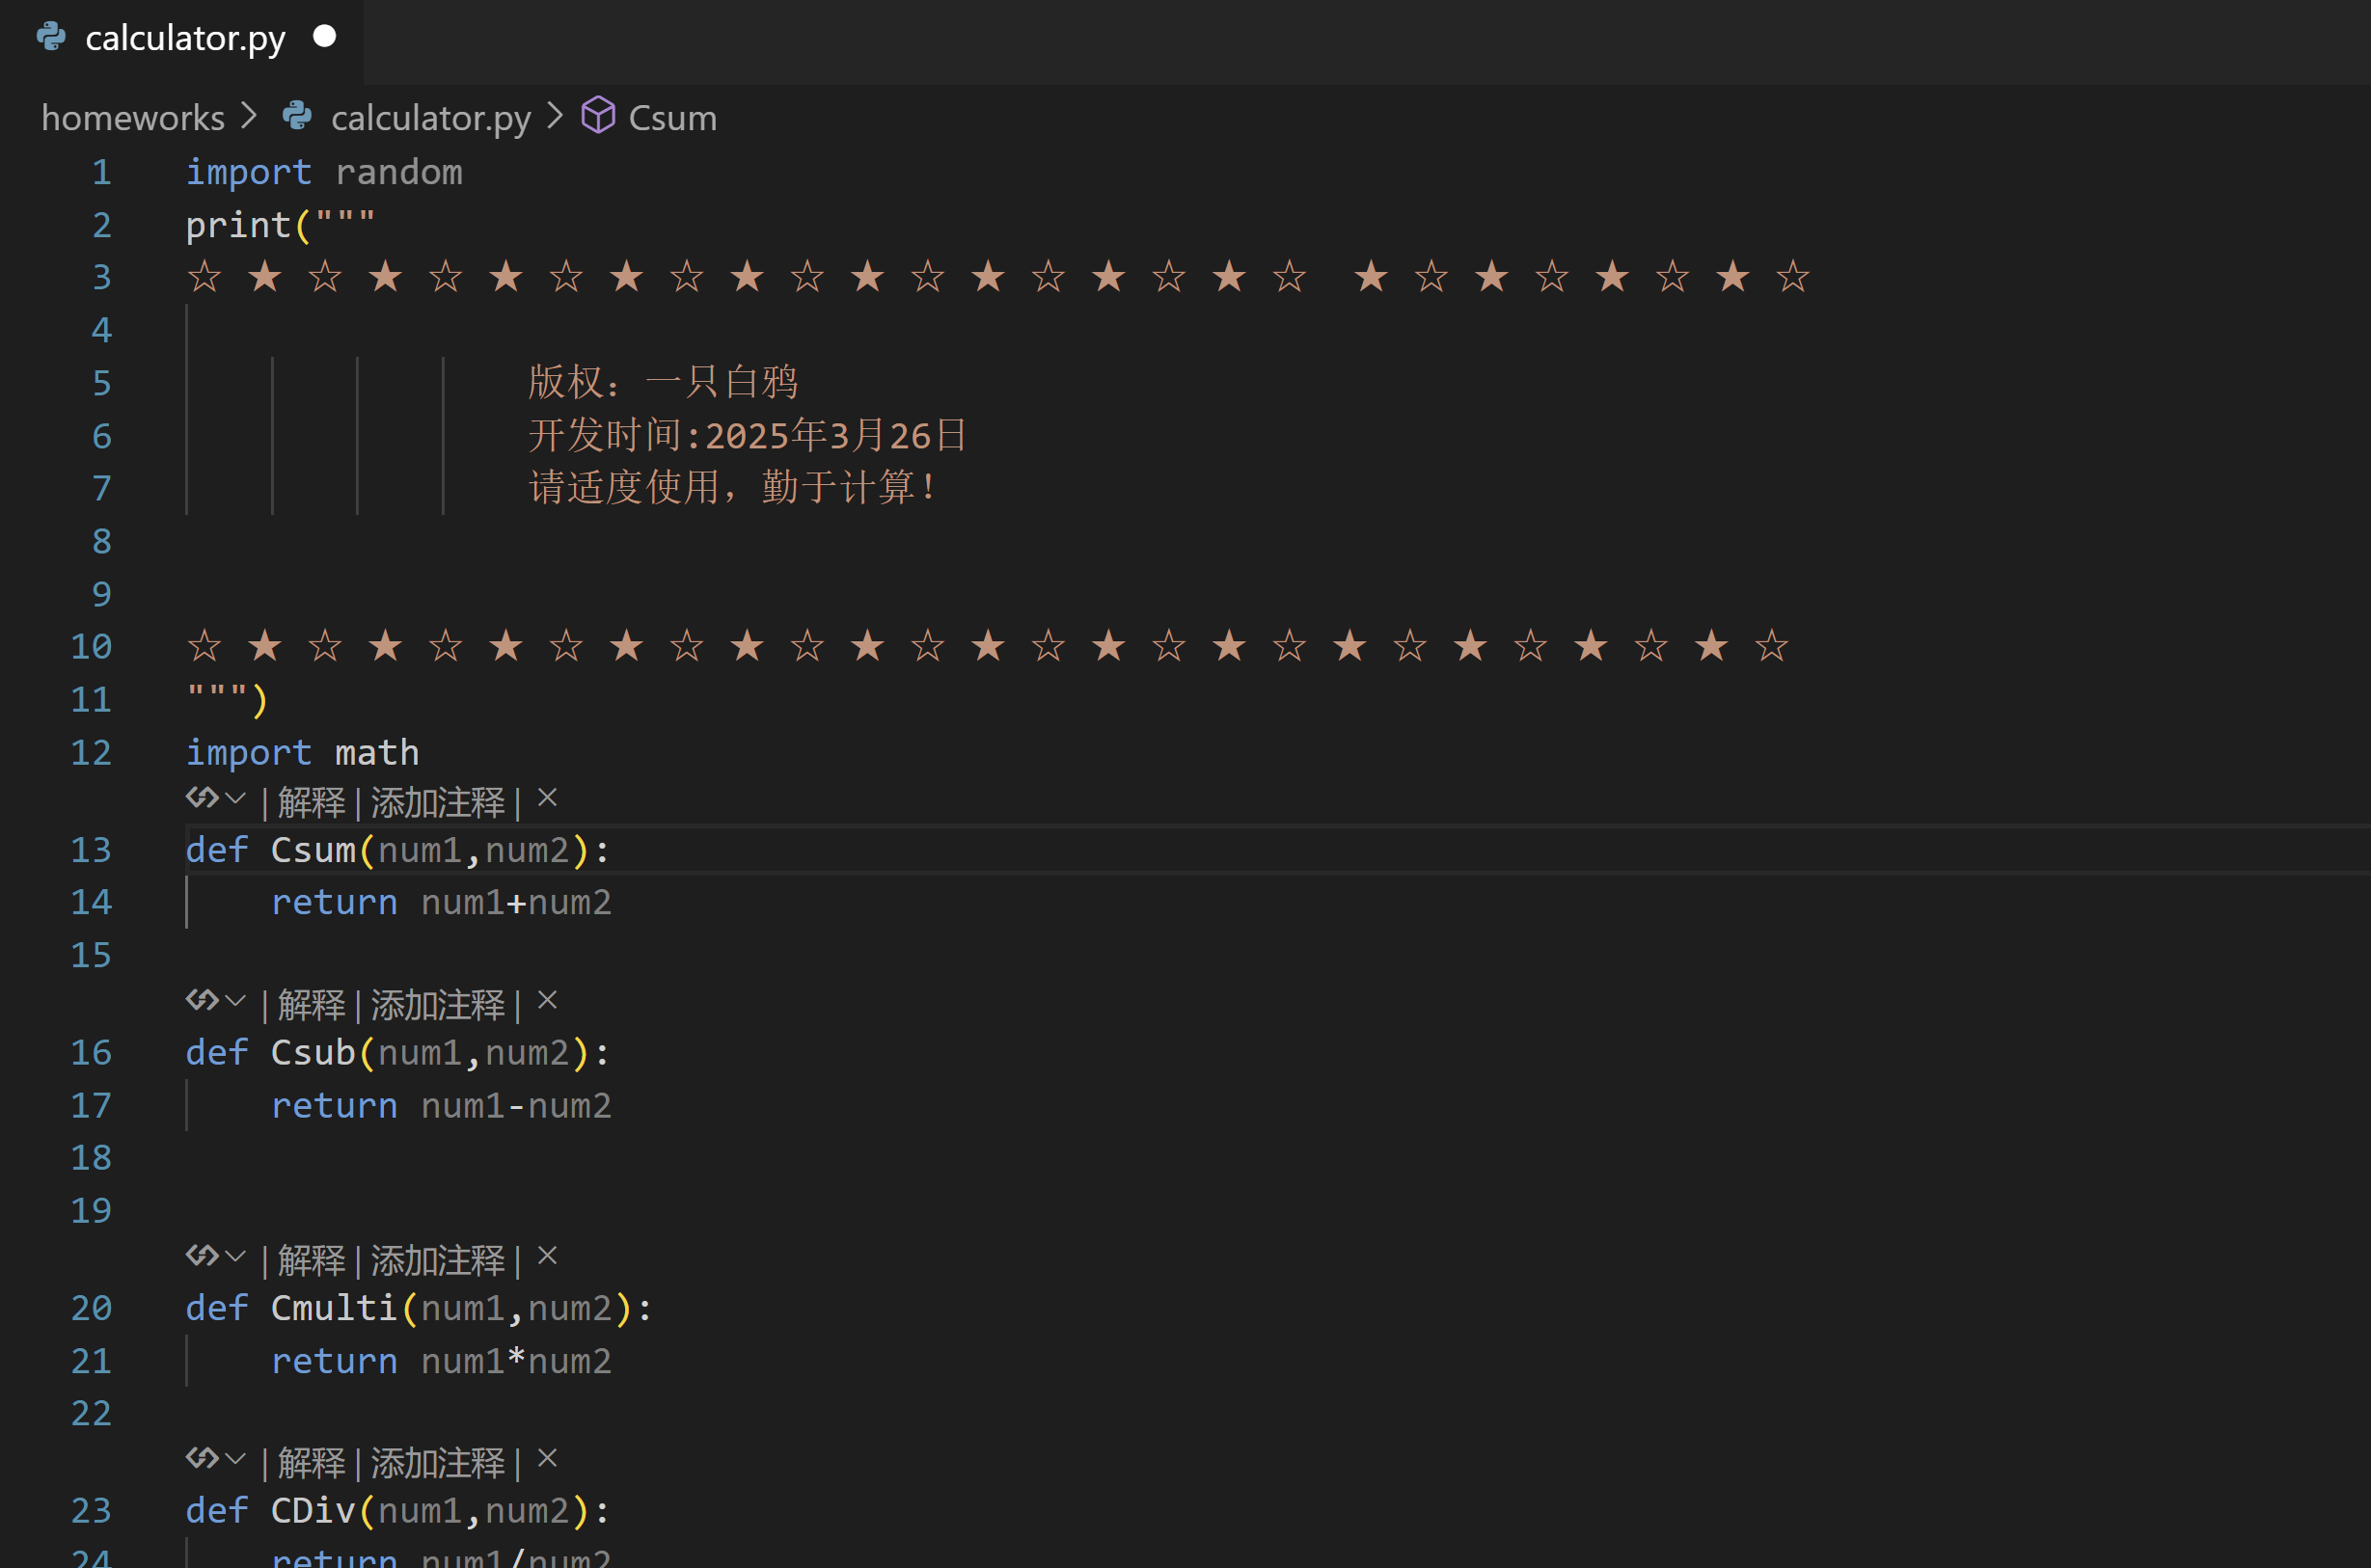Expand the chevron dropdown above def CDiv
This screenshot has width=2371, height=1568.
pyautogui.click(x=236, y=1460)
